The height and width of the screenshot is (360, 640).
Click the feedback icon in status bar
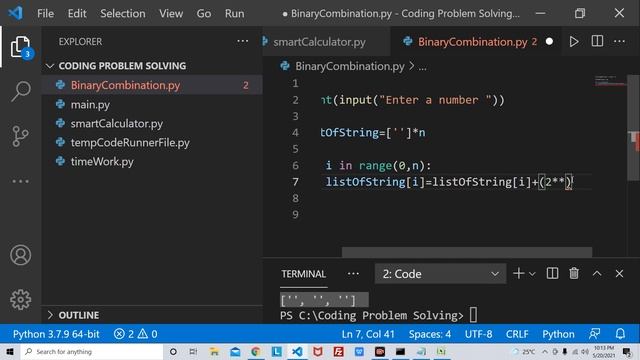[x=594, y=334]
